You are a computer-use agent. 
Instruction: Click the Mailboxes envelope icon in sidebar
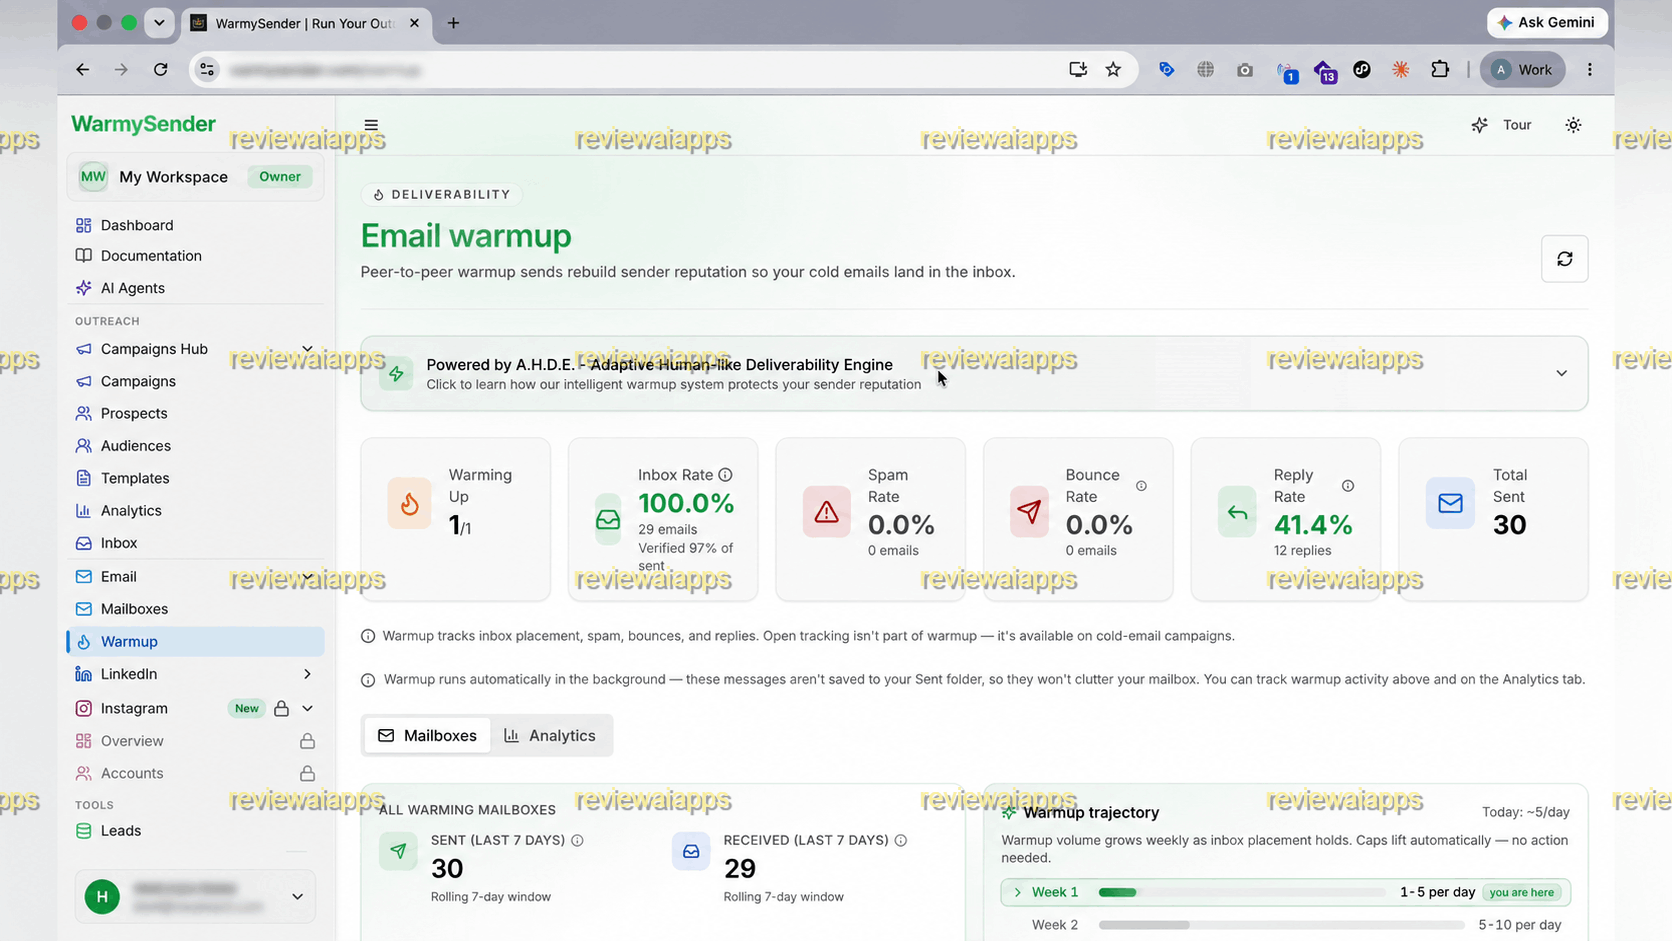pos(84,609)
